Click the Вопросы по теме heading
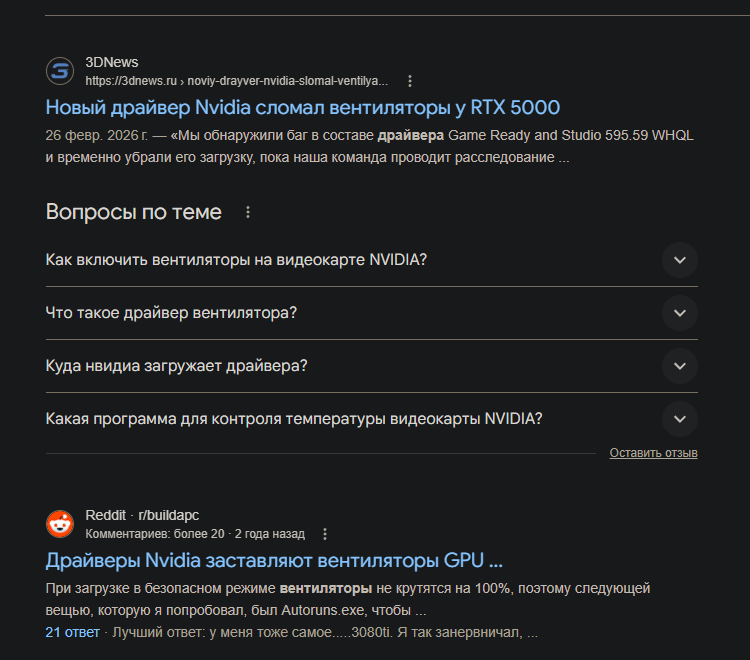 coord(133,212)
